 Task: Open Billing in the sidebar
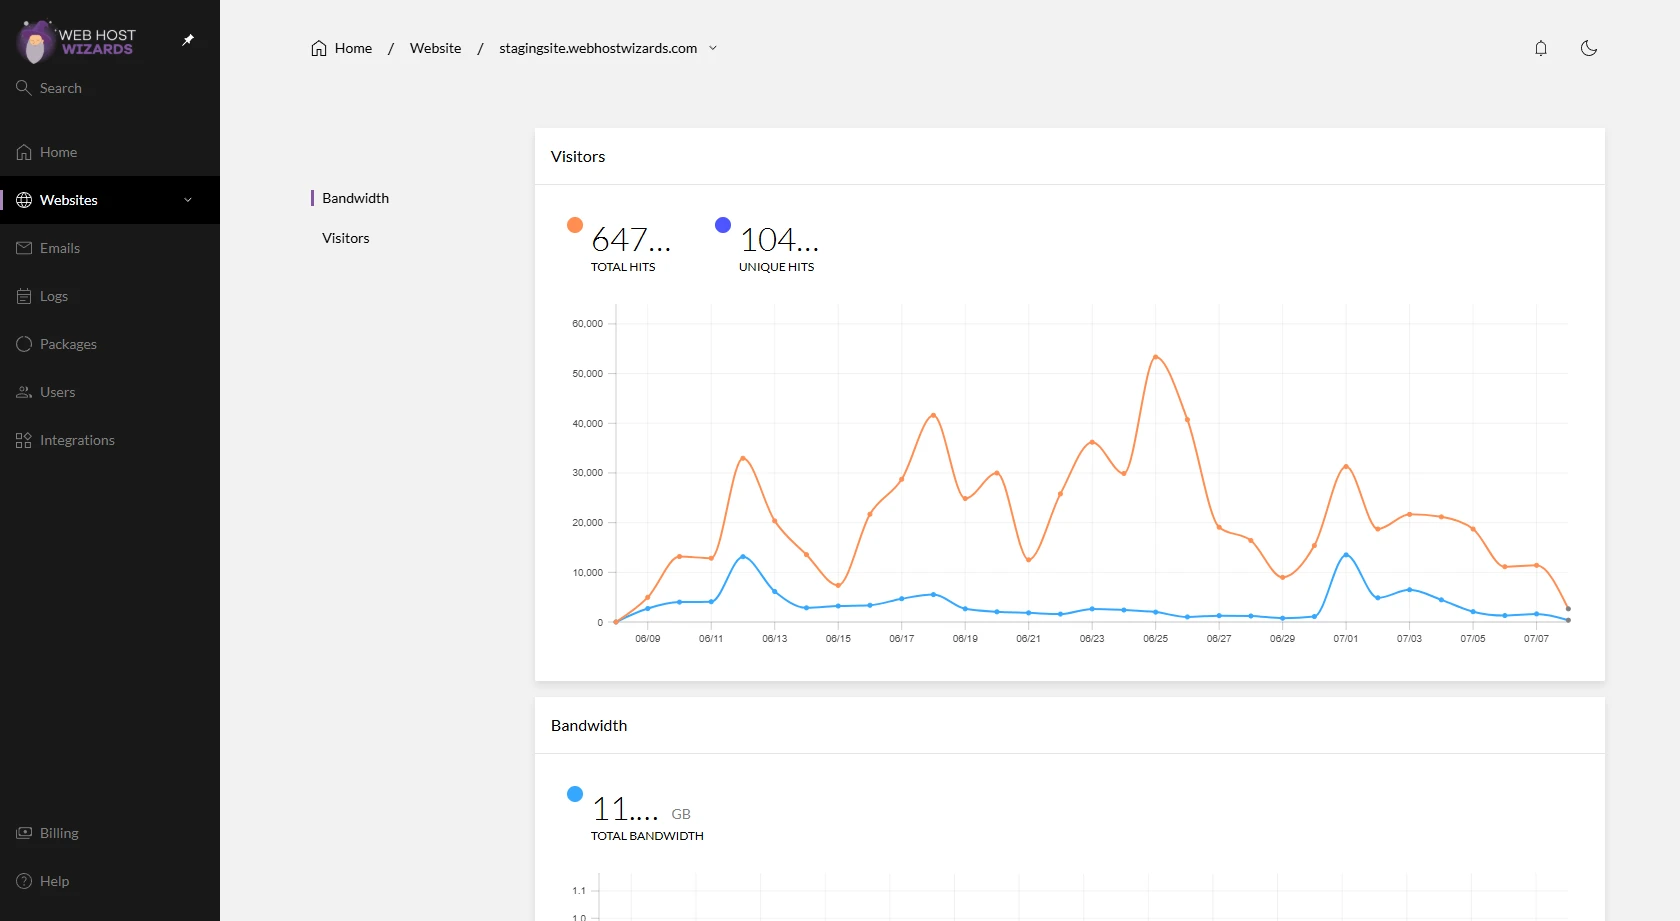pos(110,833)
